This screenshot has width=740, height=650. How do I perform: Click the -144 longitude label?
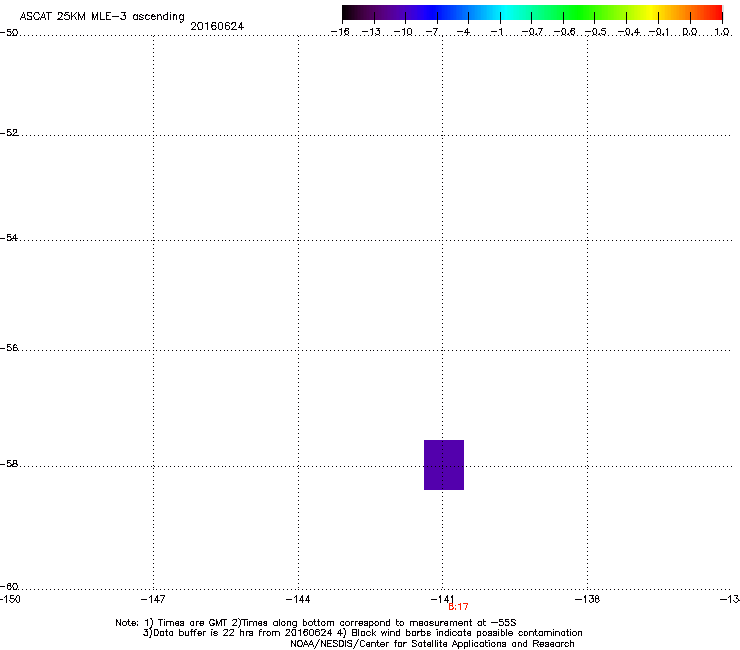click(298, 599)
